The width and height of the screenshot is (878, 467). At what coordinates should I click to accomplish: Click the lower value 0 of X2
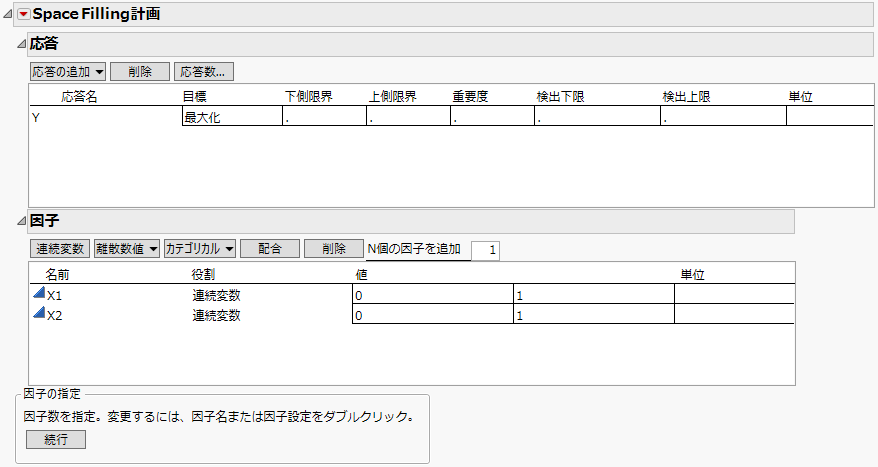click(x=432, y=315)
